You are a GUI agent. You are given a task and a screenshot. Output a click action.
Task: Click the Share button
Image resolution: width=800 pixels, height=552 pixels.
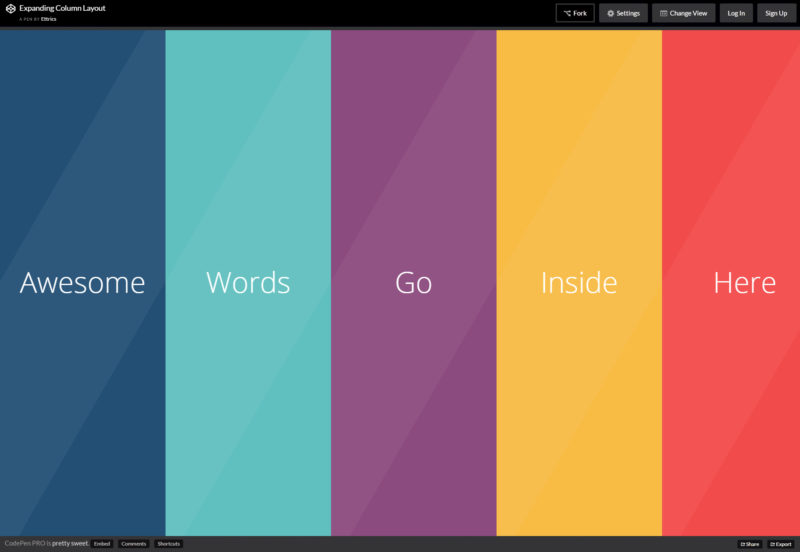[749, 544]
